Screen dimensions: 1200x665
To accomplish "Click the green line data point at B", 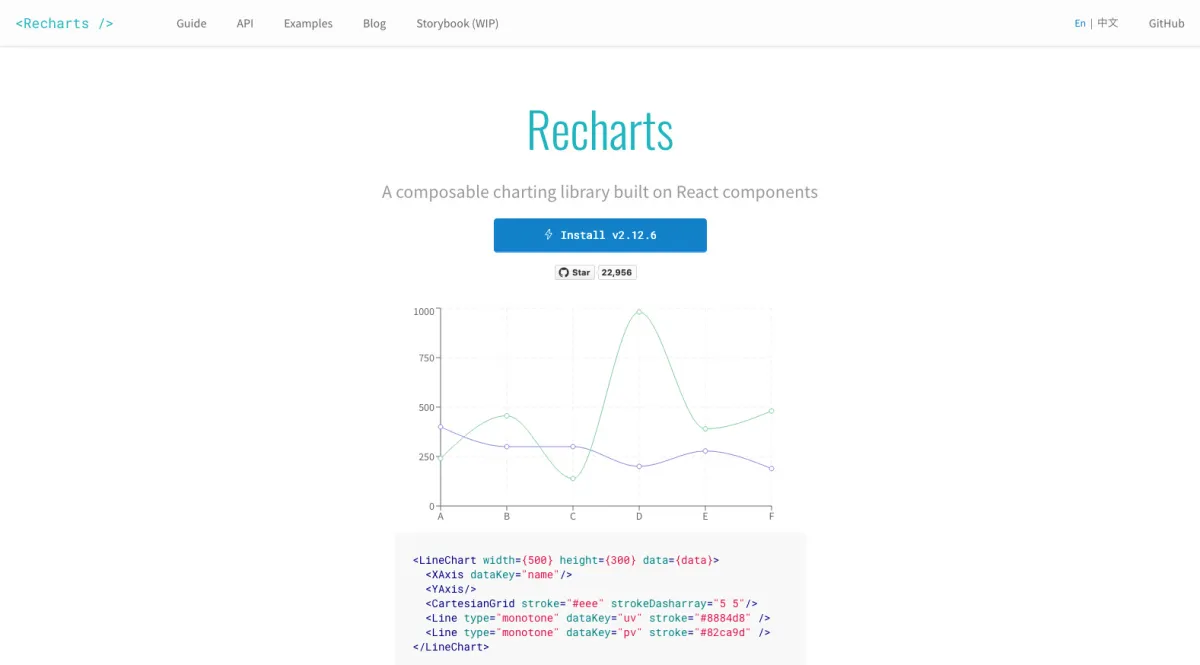I will [507, 416].
